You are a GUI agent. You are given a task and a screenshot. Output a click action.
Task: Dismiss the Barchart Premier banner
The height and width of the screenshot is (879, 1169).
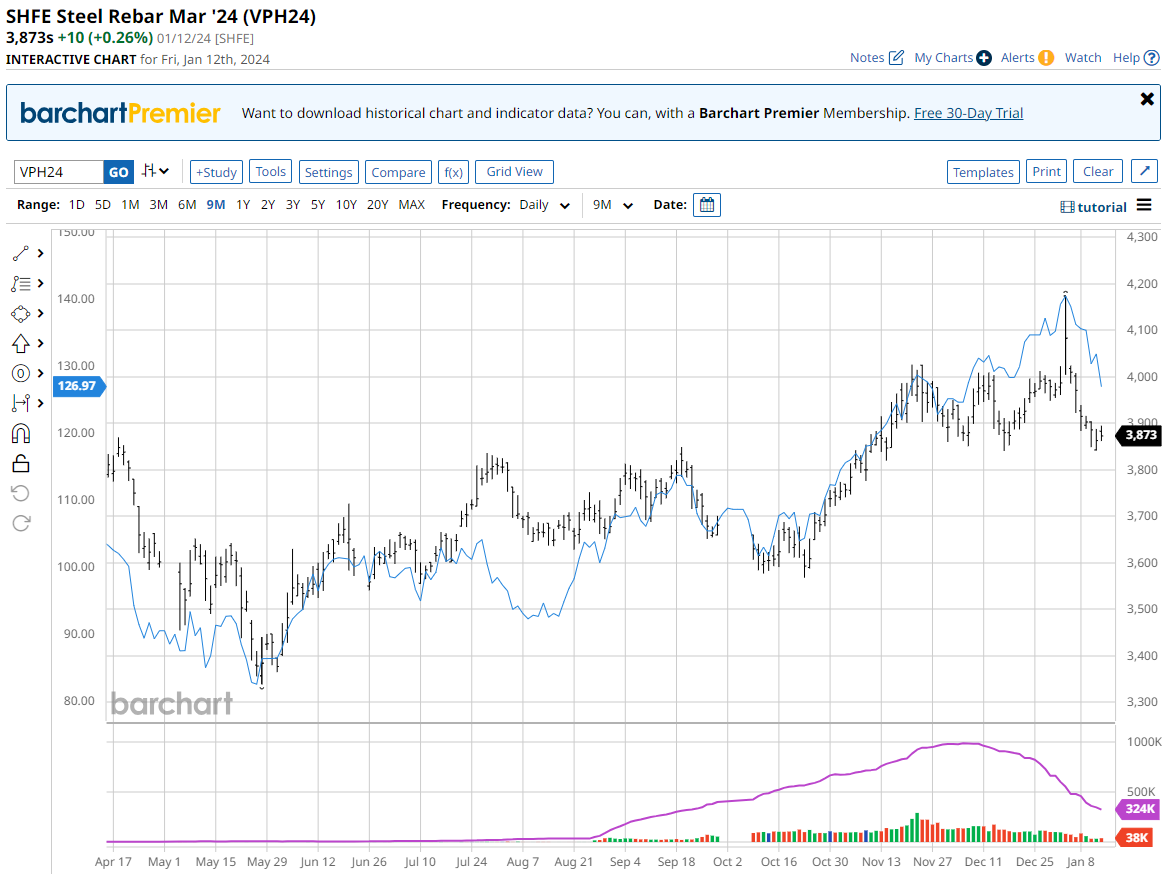point(1147,99)
